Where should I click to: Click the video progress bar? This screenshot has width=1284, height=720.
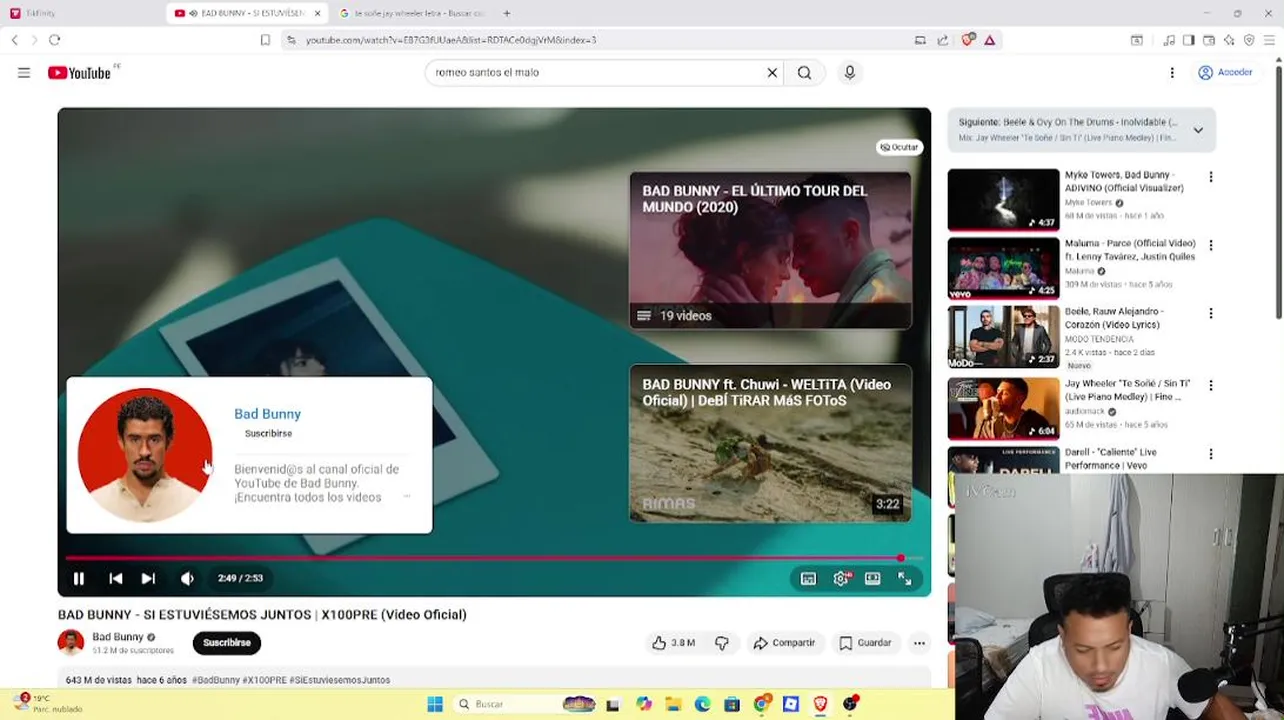coord(494,558)
